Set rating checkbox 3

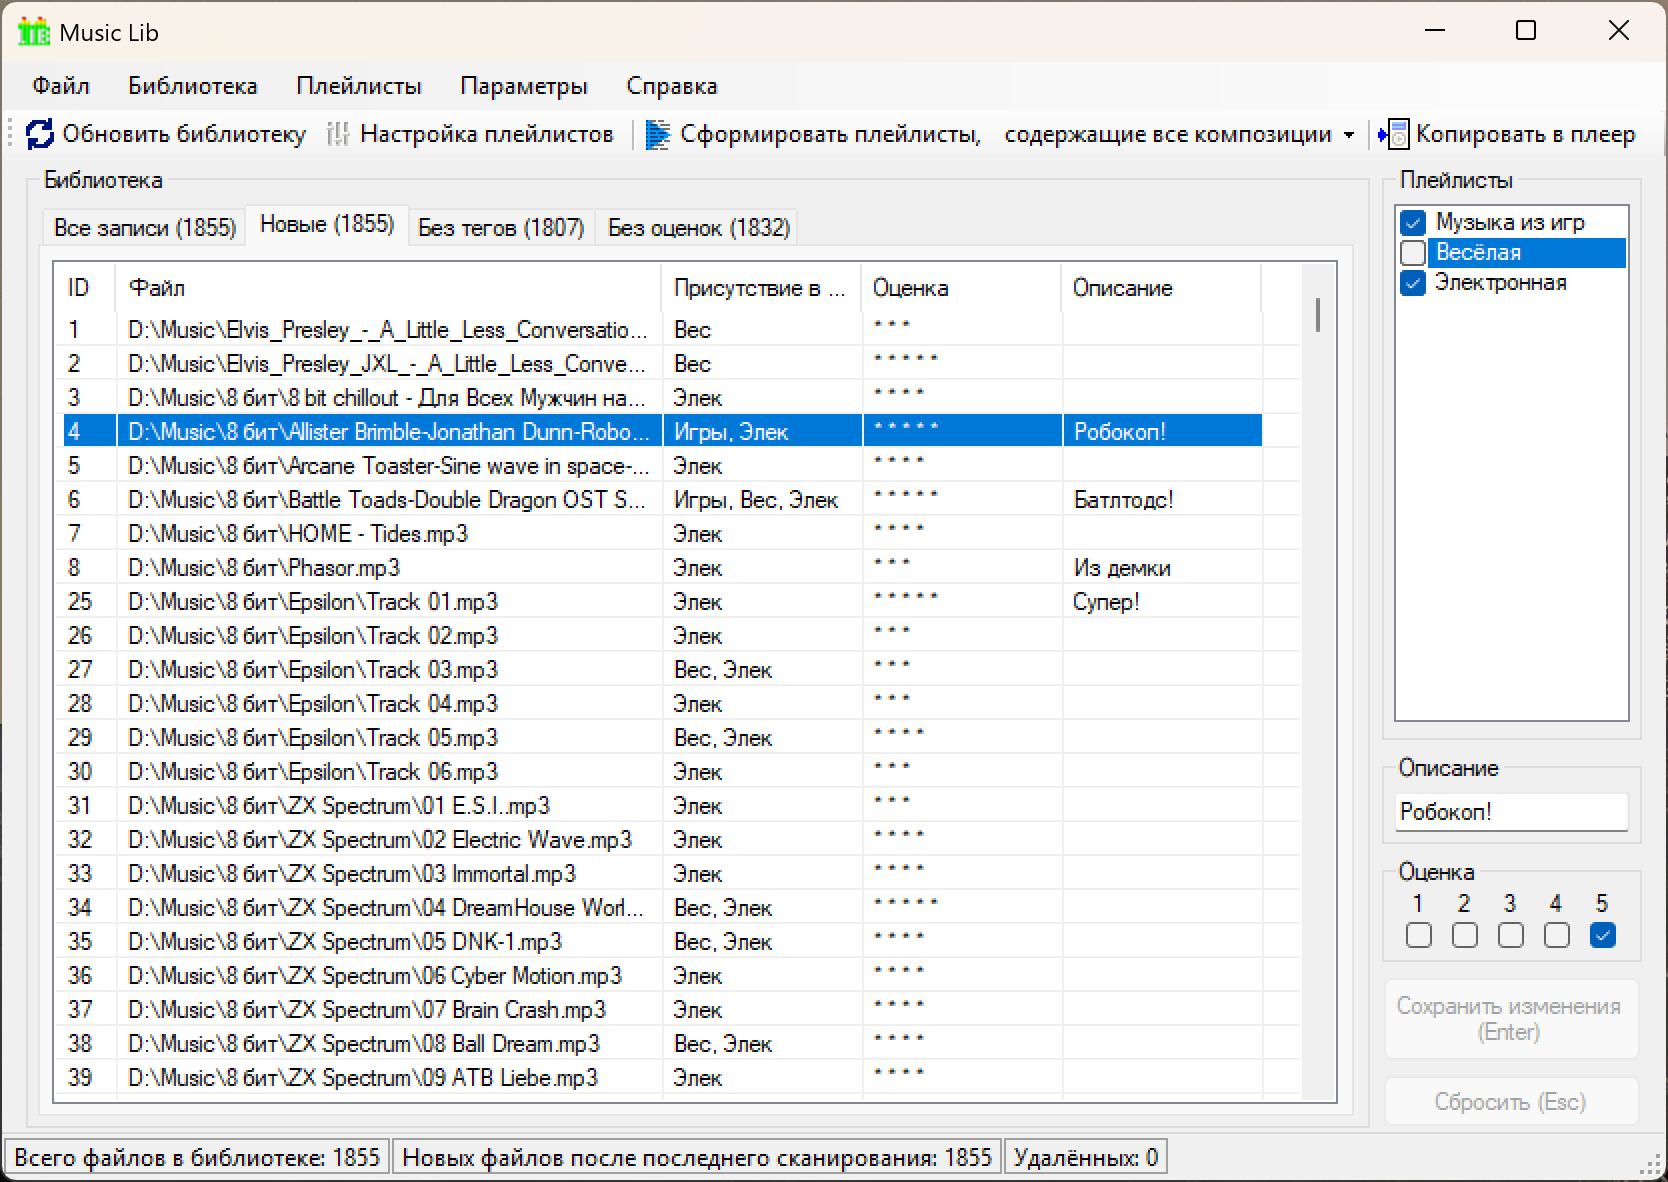[x=1510, y=935]
